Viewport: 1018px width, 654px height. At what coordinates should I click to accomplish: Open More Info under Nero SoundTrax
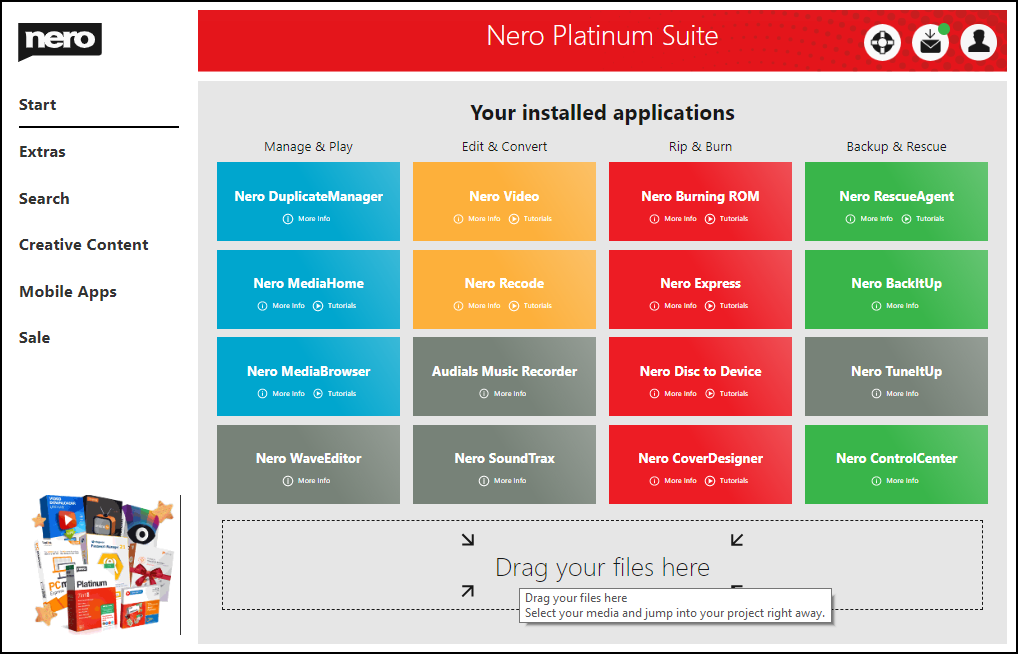503,481
